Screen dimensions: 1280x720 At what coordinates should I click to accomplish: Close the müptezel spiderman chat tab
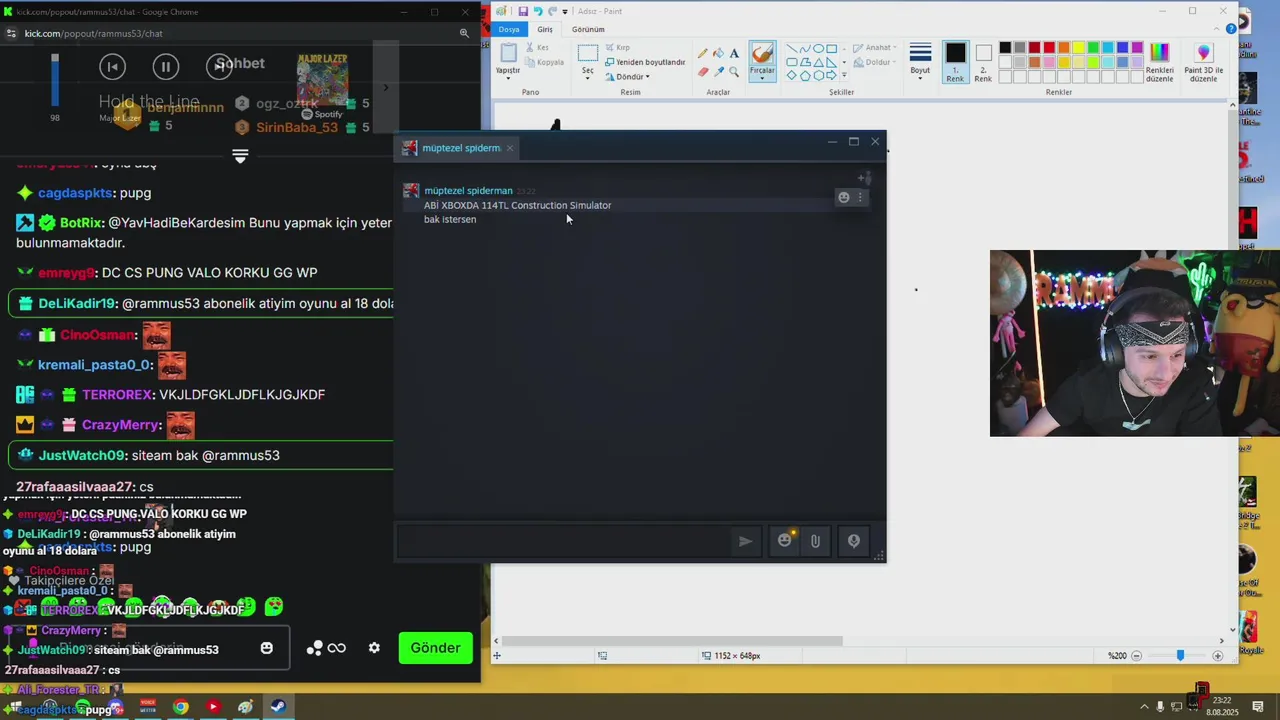click(509, 148)
